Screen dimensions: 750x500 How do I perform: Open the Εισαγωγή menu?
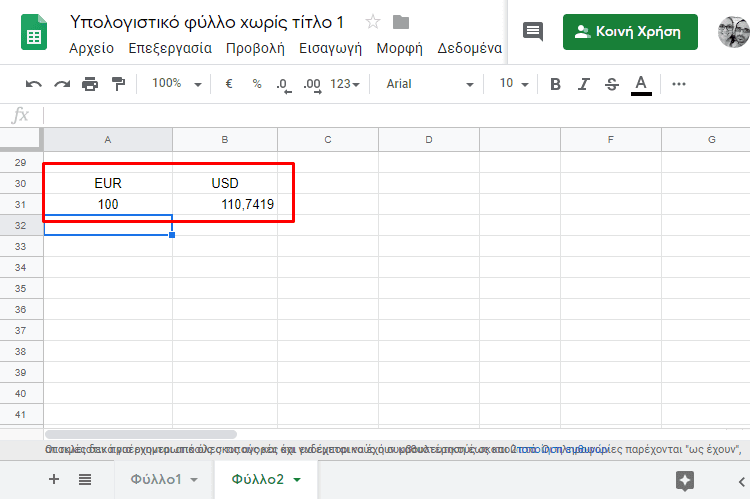[x=331, y=48]
